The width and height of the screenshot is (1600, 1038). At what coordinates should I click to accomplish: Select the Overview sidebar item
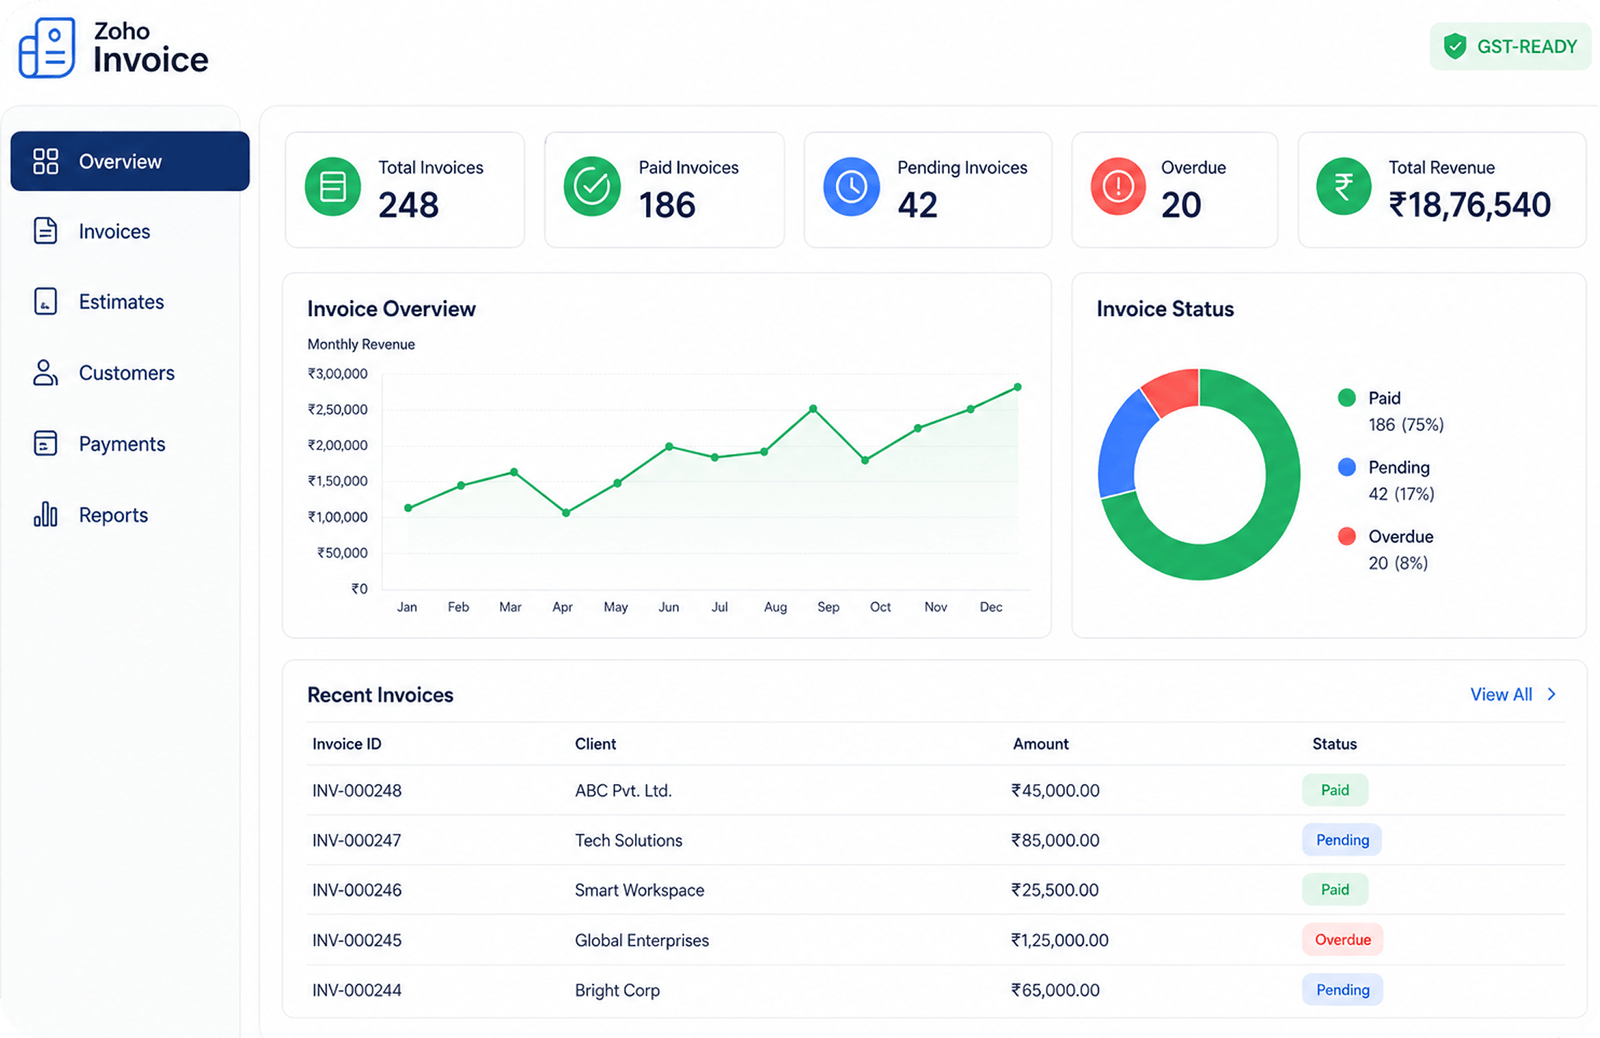[130, 161]
